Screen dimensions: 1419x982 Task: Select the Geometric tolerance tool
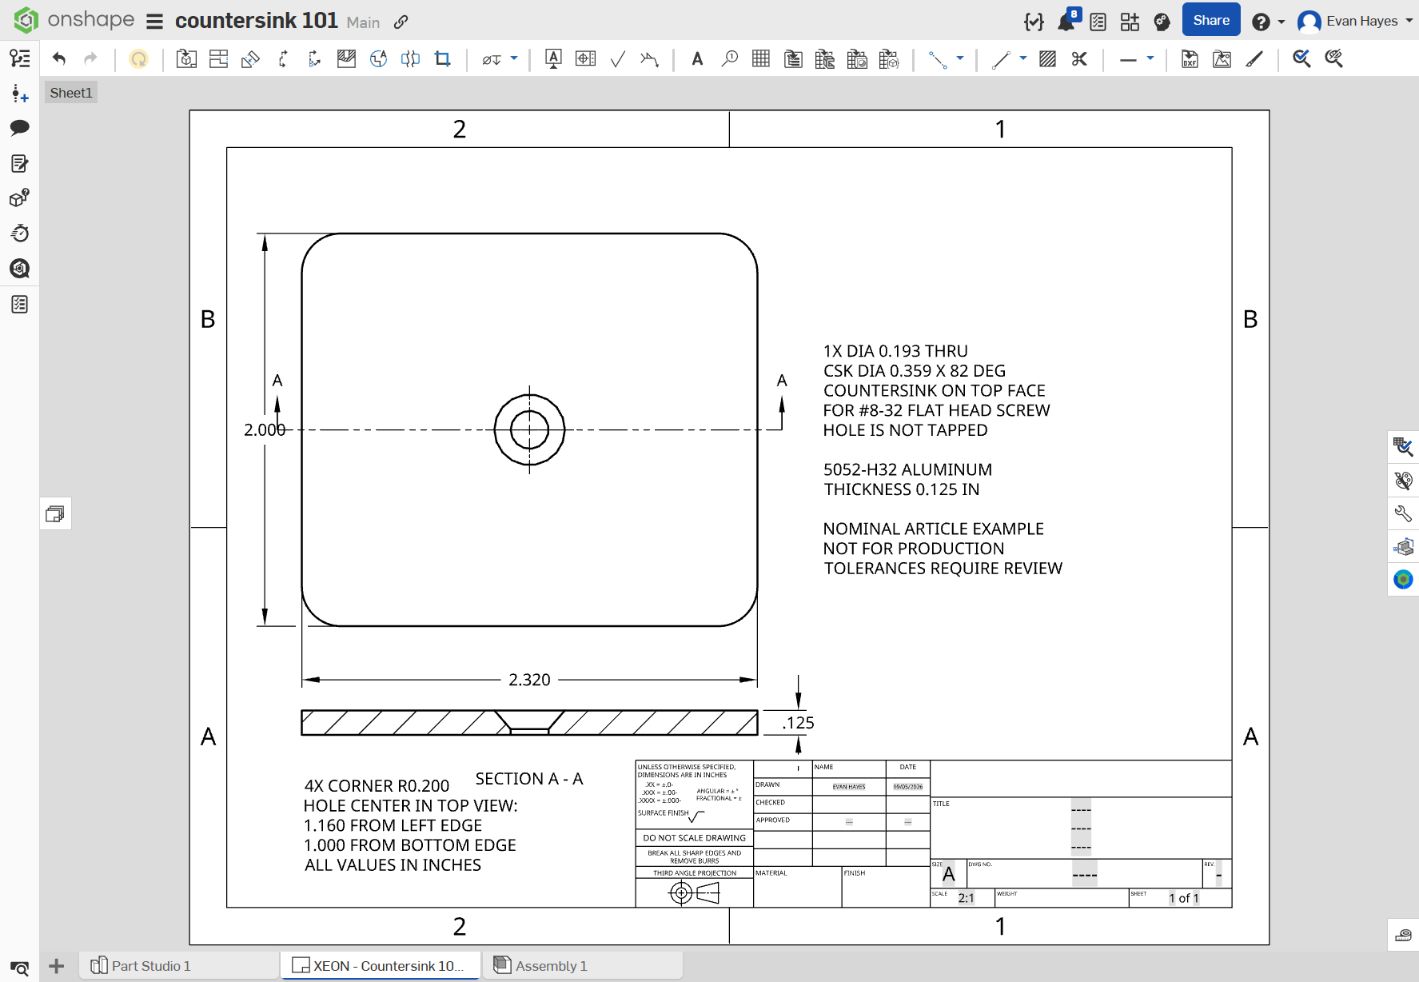pos(586,59)
